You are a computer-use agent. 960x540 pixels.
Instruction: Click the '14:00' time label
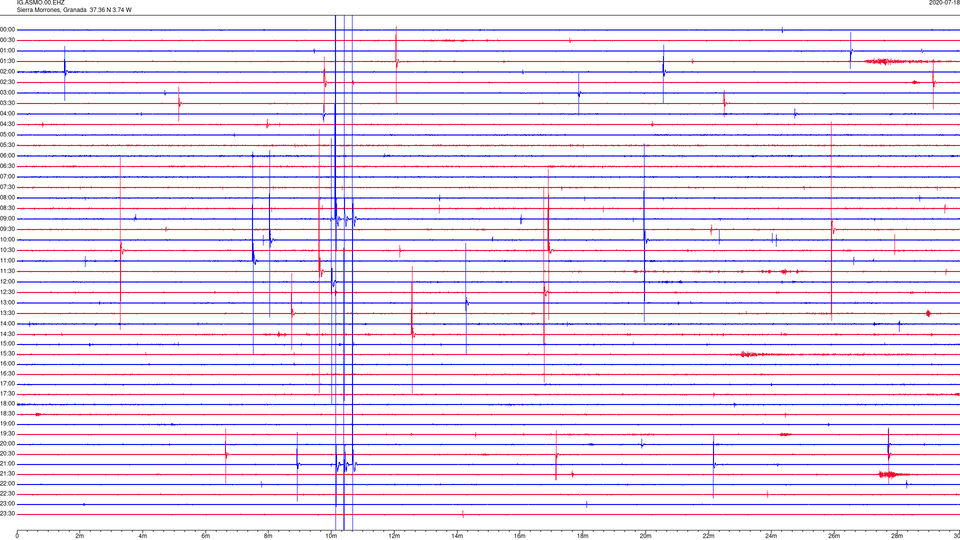8,323
